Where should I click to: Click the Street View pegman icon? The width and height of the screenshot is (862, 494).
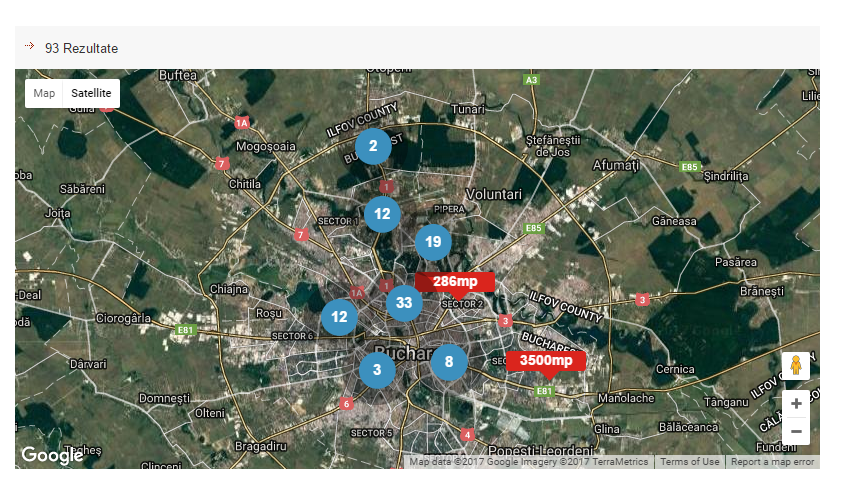[796, 365]
